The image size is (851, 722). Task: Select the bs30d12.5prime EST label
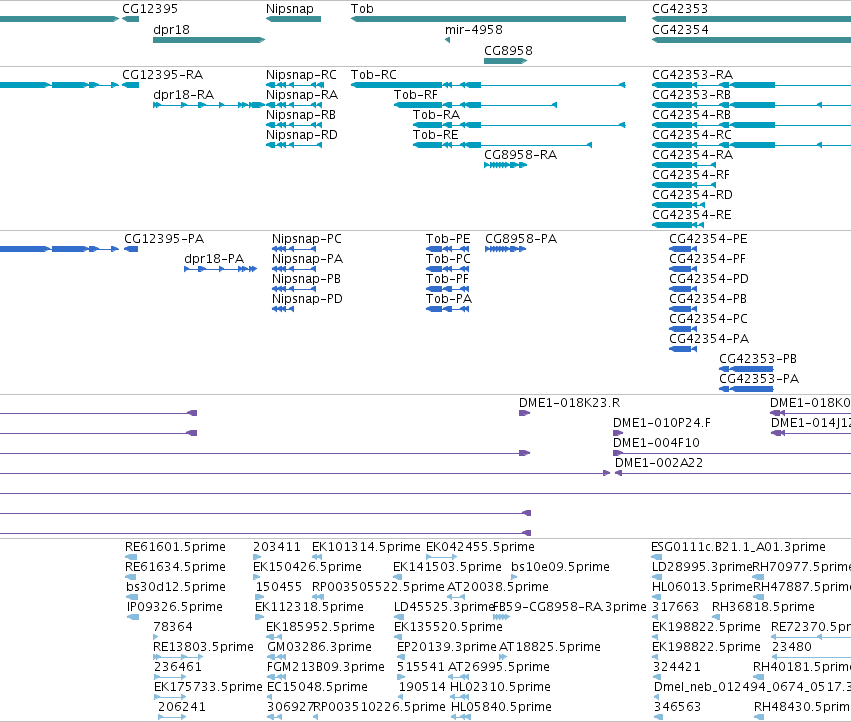[x=176, y=587]
